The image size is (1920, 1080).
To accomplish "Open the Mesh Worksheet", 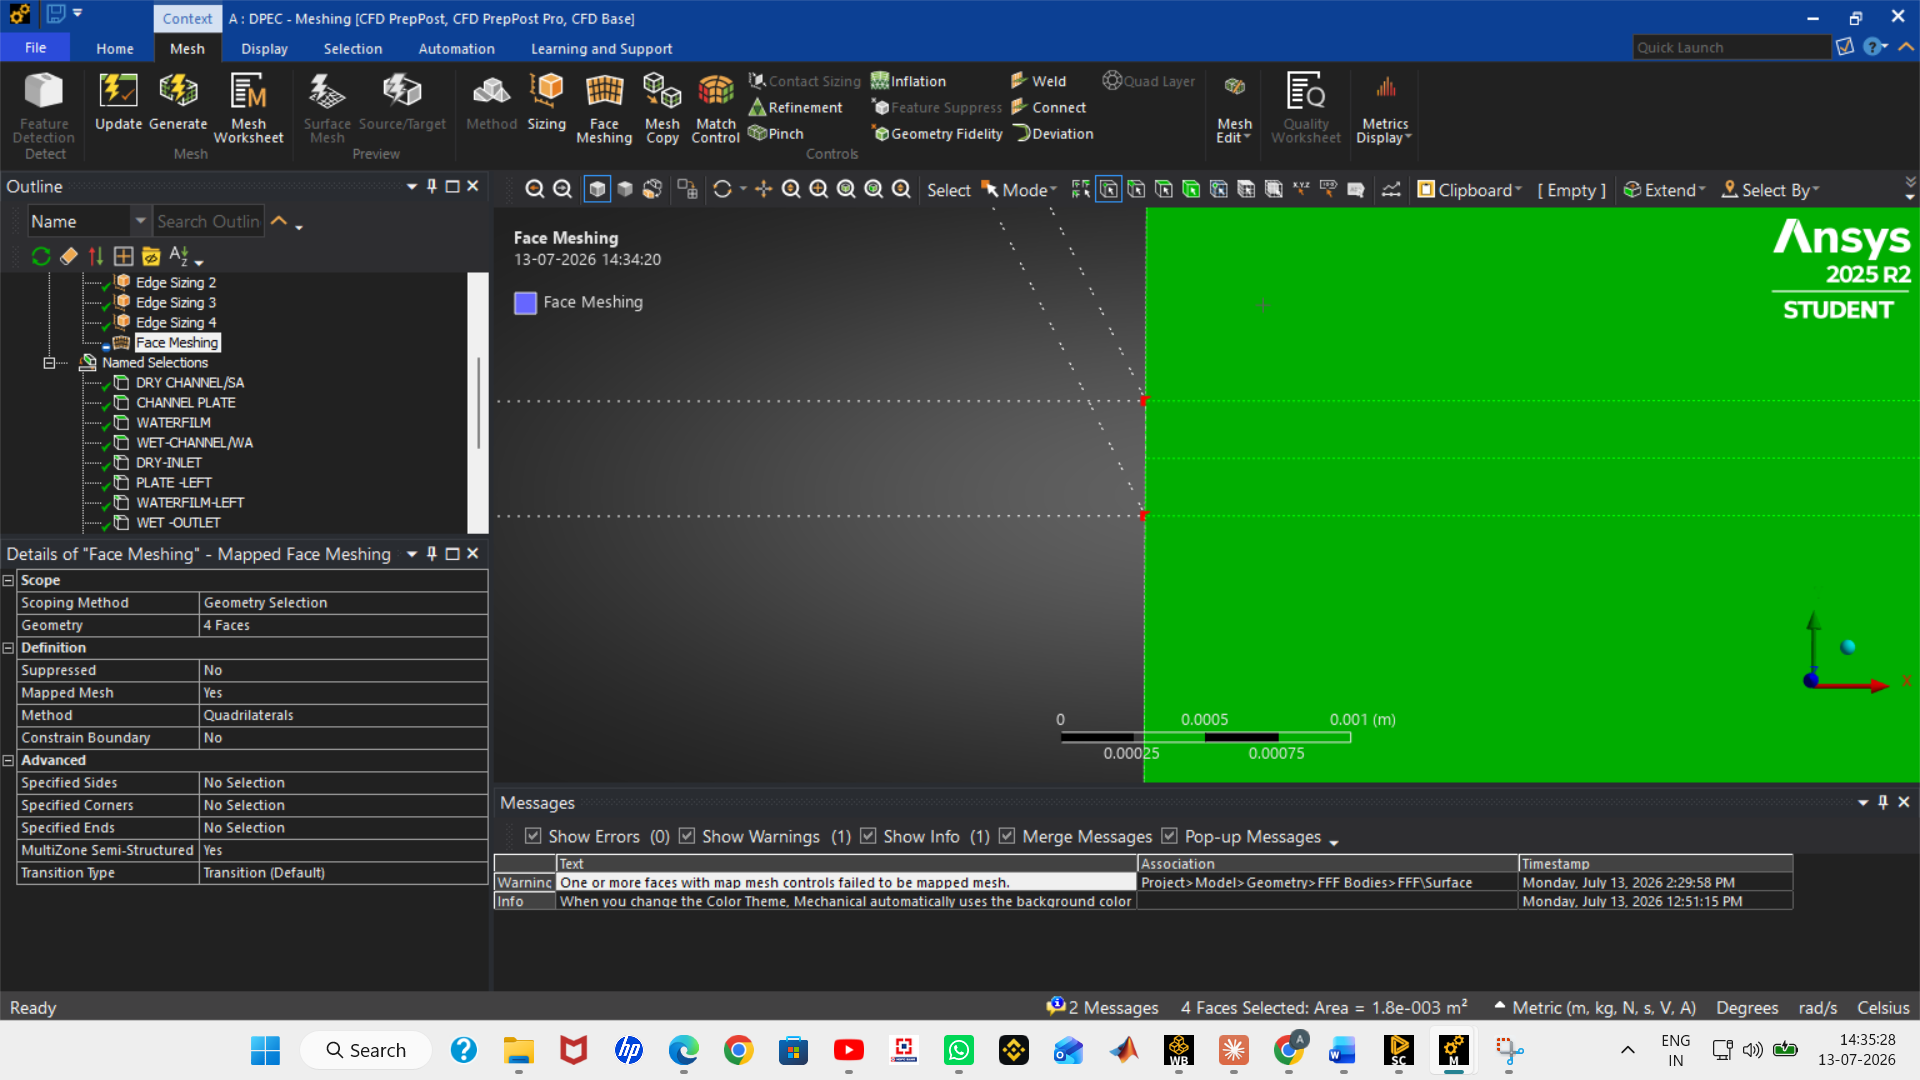I will 248,108.
